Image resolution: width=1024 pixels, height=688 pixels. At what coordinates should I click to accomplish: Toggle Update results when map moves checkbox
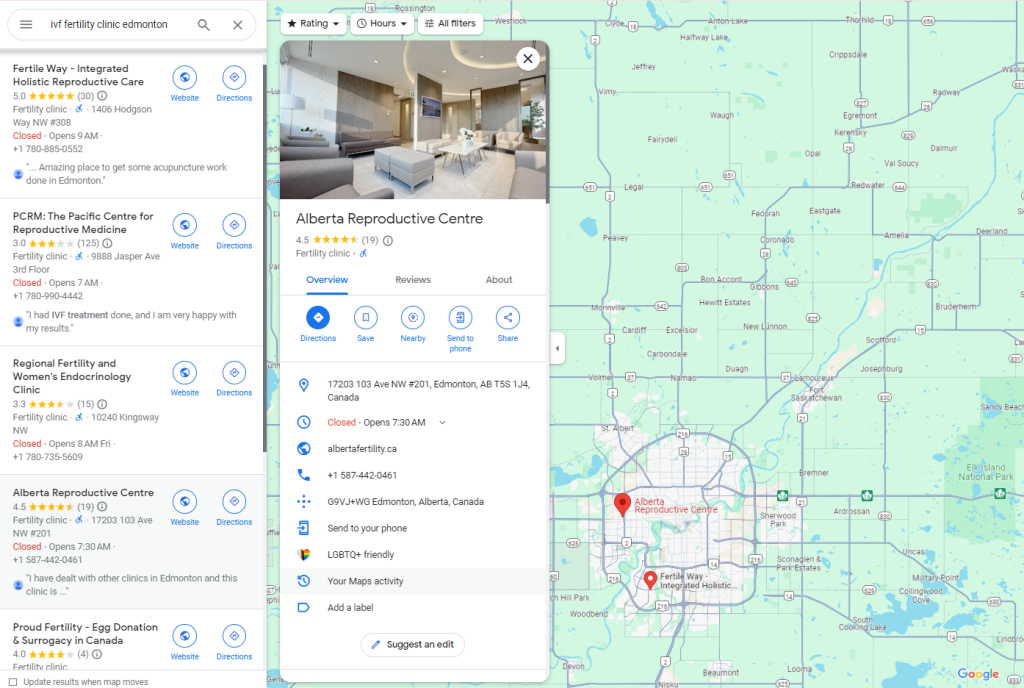point(13,681)
